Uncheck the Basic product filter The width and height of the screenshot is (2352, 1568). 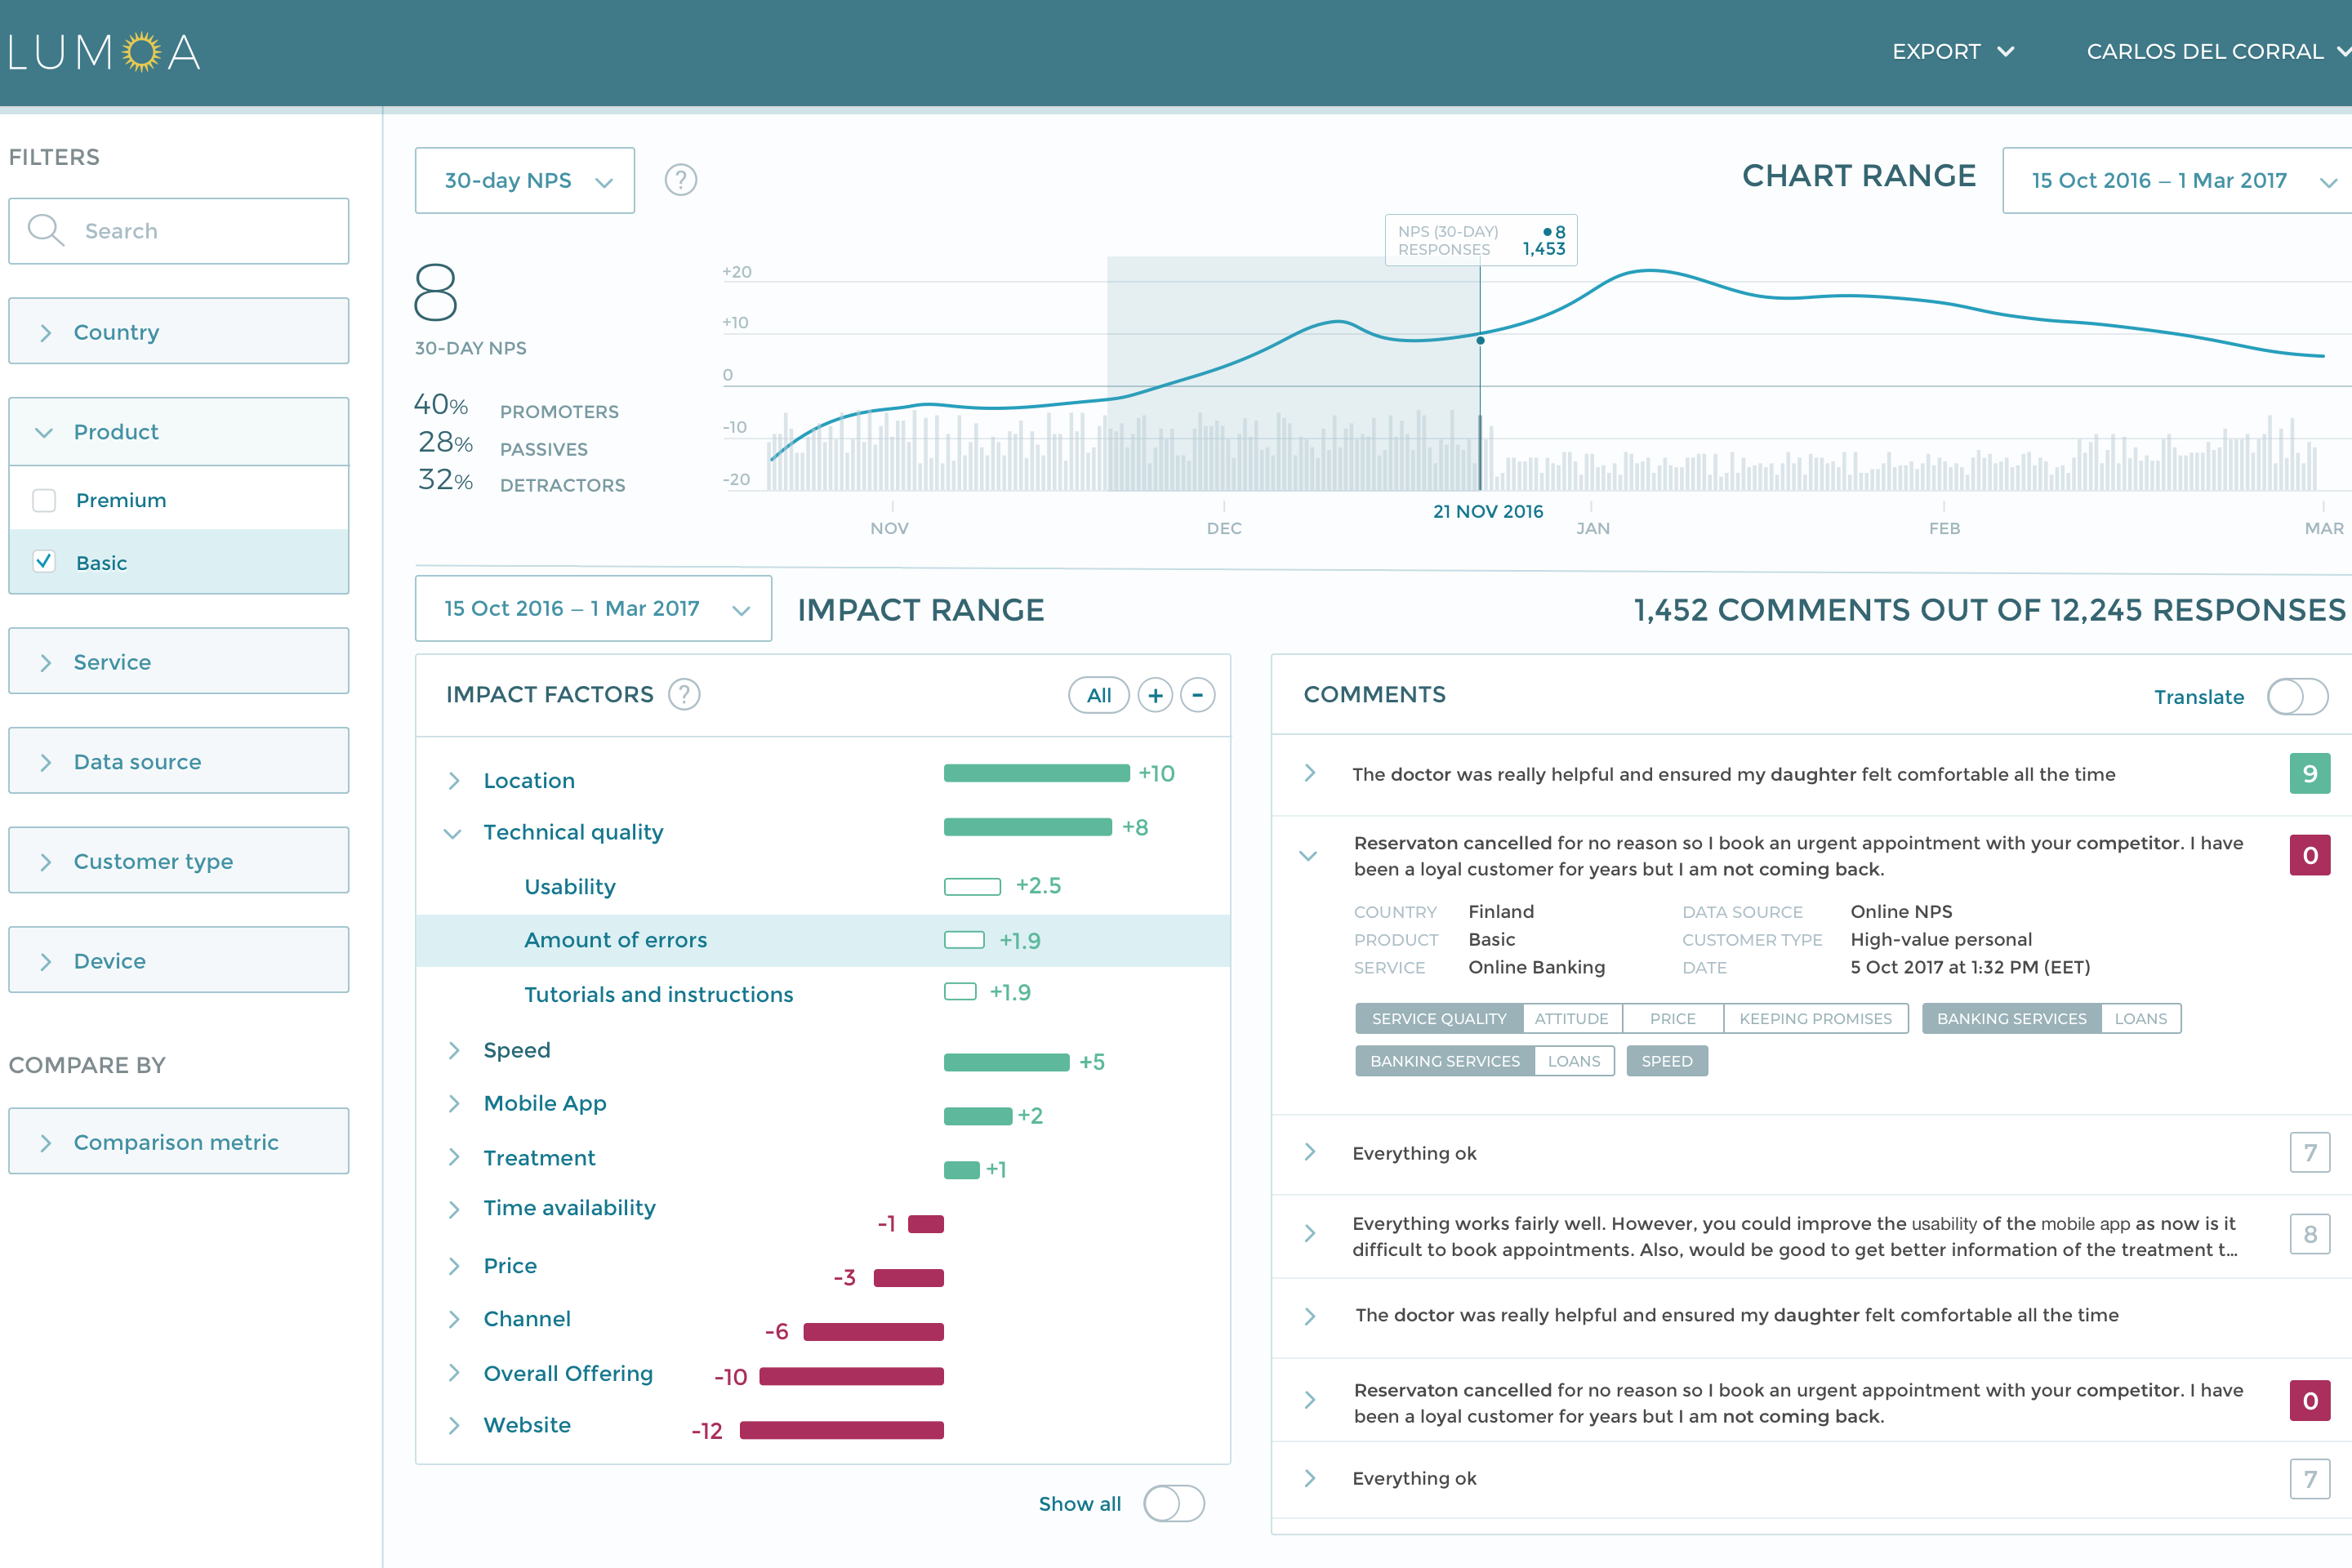tap(44, 562)
